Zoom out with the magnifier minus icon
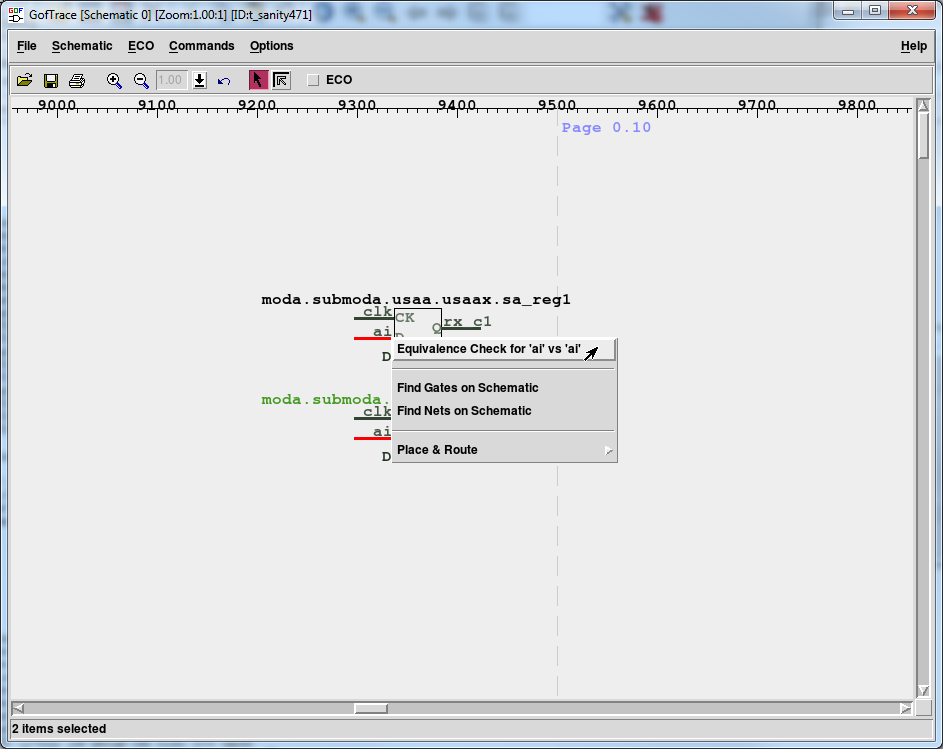943x749 pixels. click(x=141, y=80)
